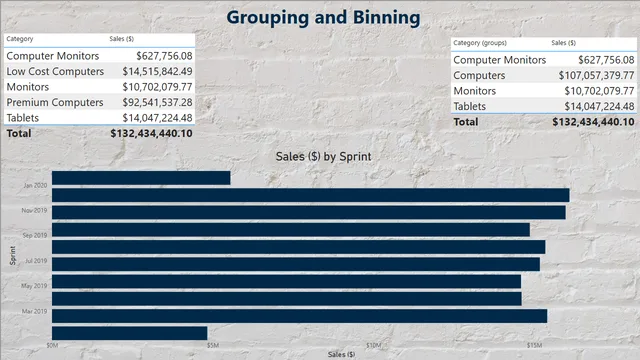
Task: Click the Sales ($) x-axis title
Action: [341, 354]
